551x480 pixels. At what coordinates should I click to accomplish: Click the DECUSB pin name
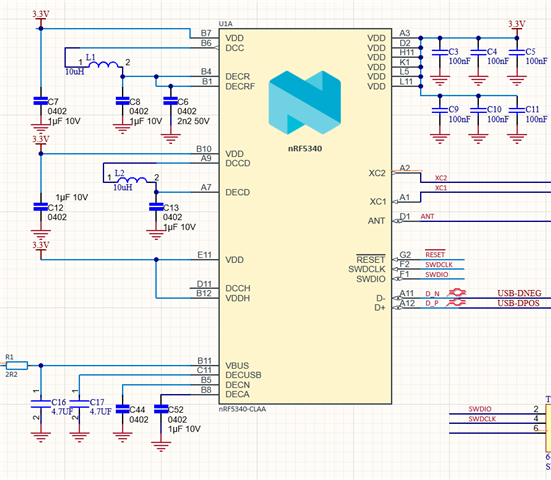coord(243,375)
